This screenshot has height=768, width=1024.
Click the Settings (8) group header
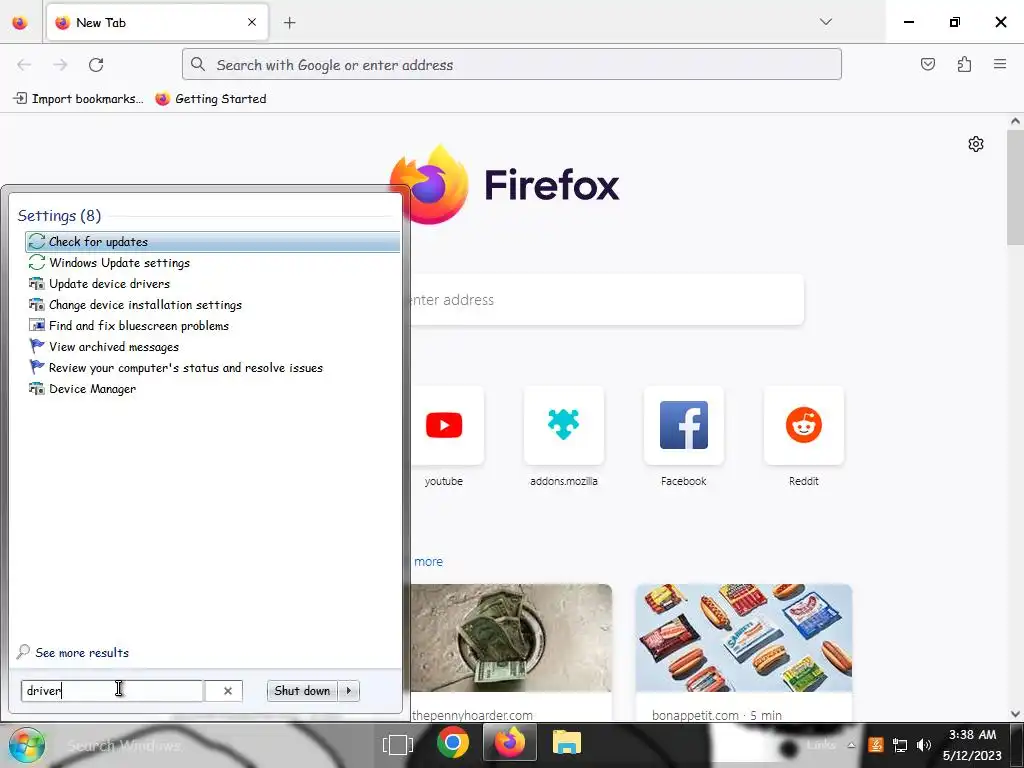pyautogui.click(x=59, y=216)
